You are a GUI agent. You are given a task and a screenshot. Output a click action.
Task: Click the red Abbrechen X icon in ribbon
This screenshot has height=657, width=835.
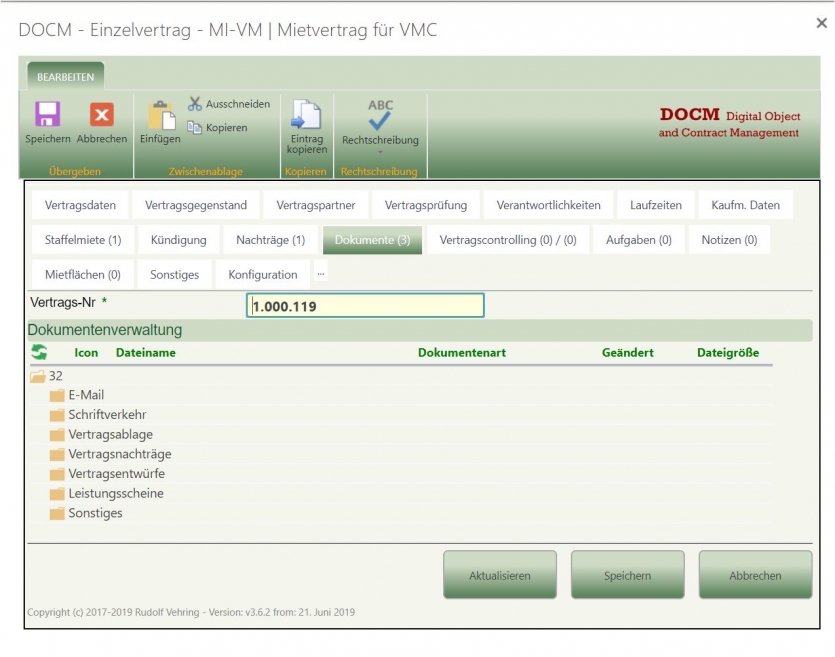point(101,114)
